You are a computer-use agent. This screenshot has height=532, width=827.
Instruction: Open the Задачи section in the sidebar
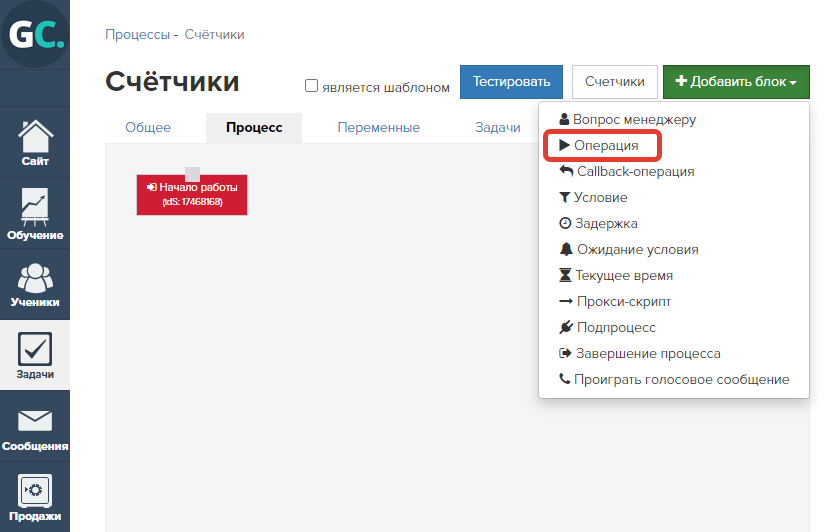click(35, 355)
